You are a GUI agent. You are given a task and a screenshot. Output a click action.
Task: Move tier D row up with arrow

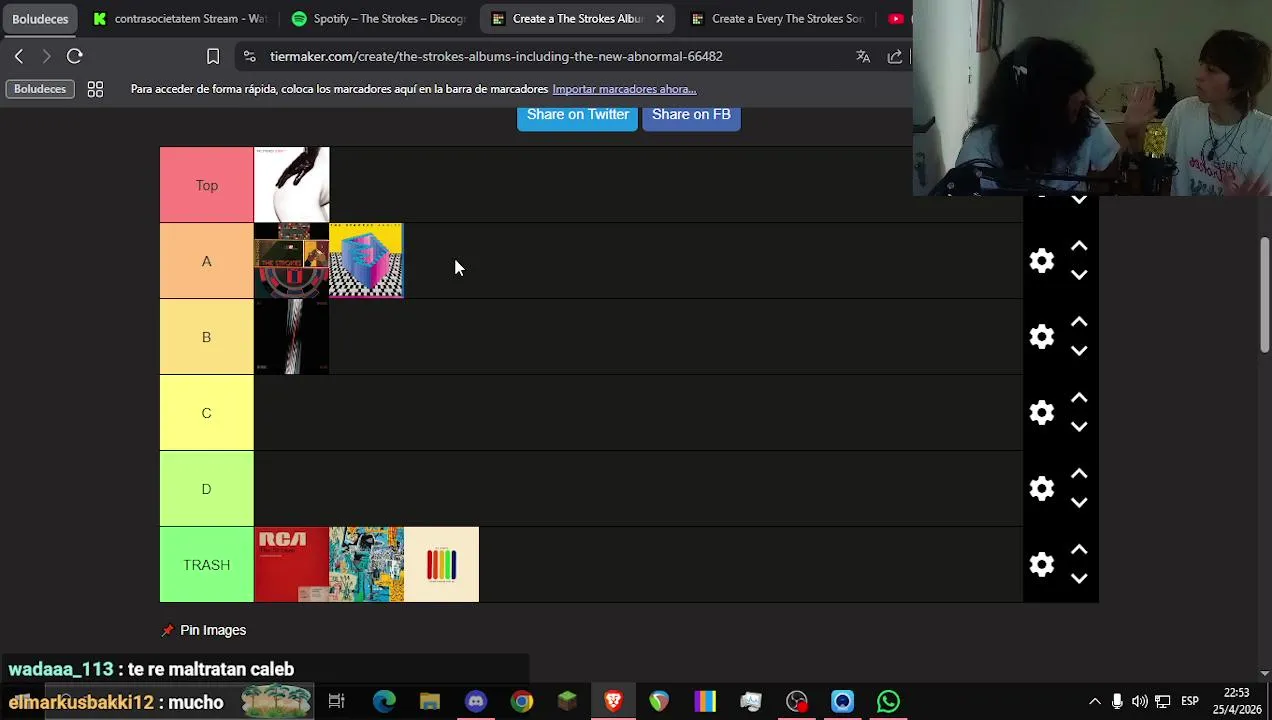tap(1079, 474)
